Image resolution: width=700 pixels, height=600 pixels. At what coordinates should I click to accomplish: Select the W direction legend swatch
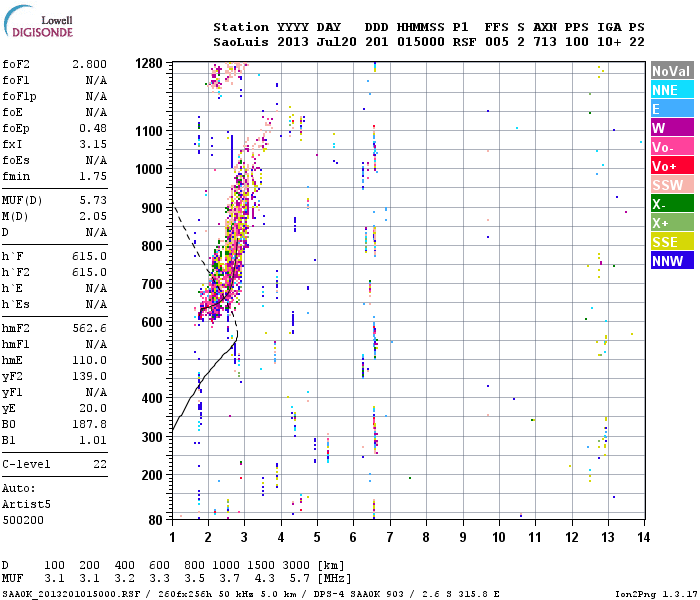(672, 128)
